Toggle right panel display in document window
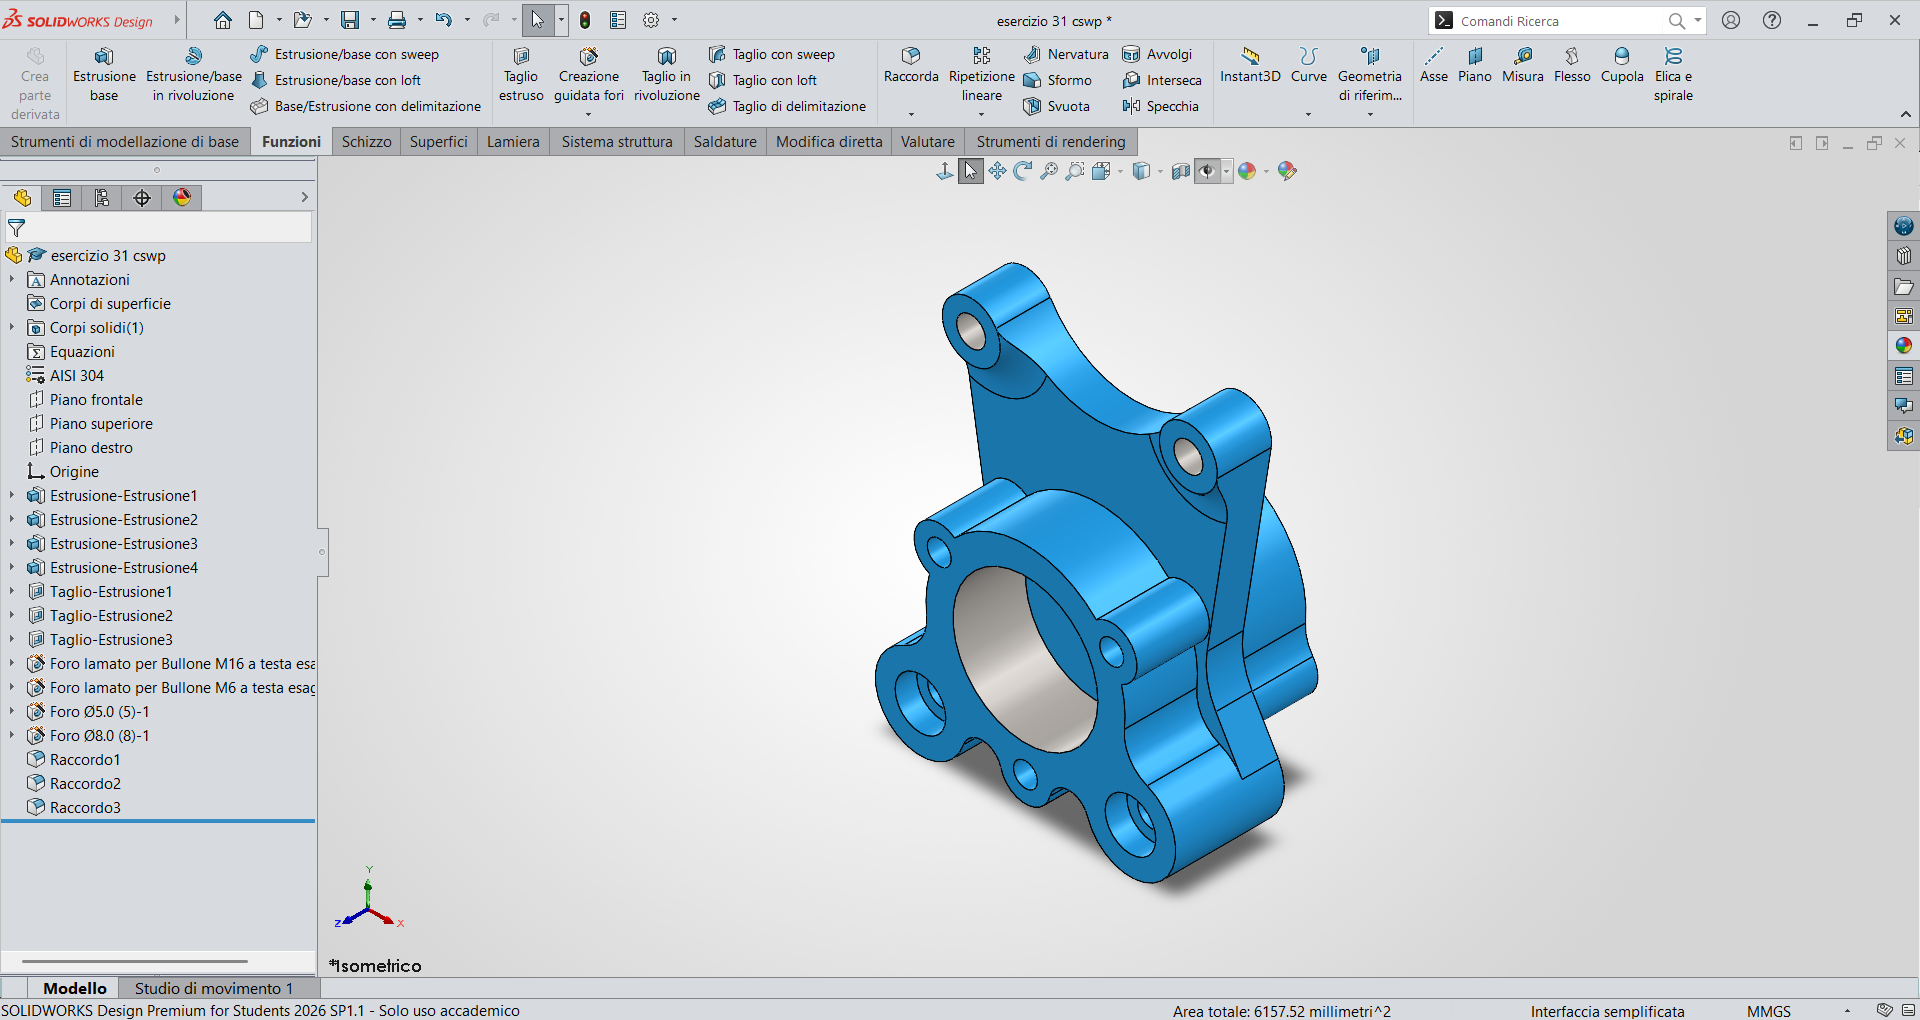 (x=1822, y=143)
